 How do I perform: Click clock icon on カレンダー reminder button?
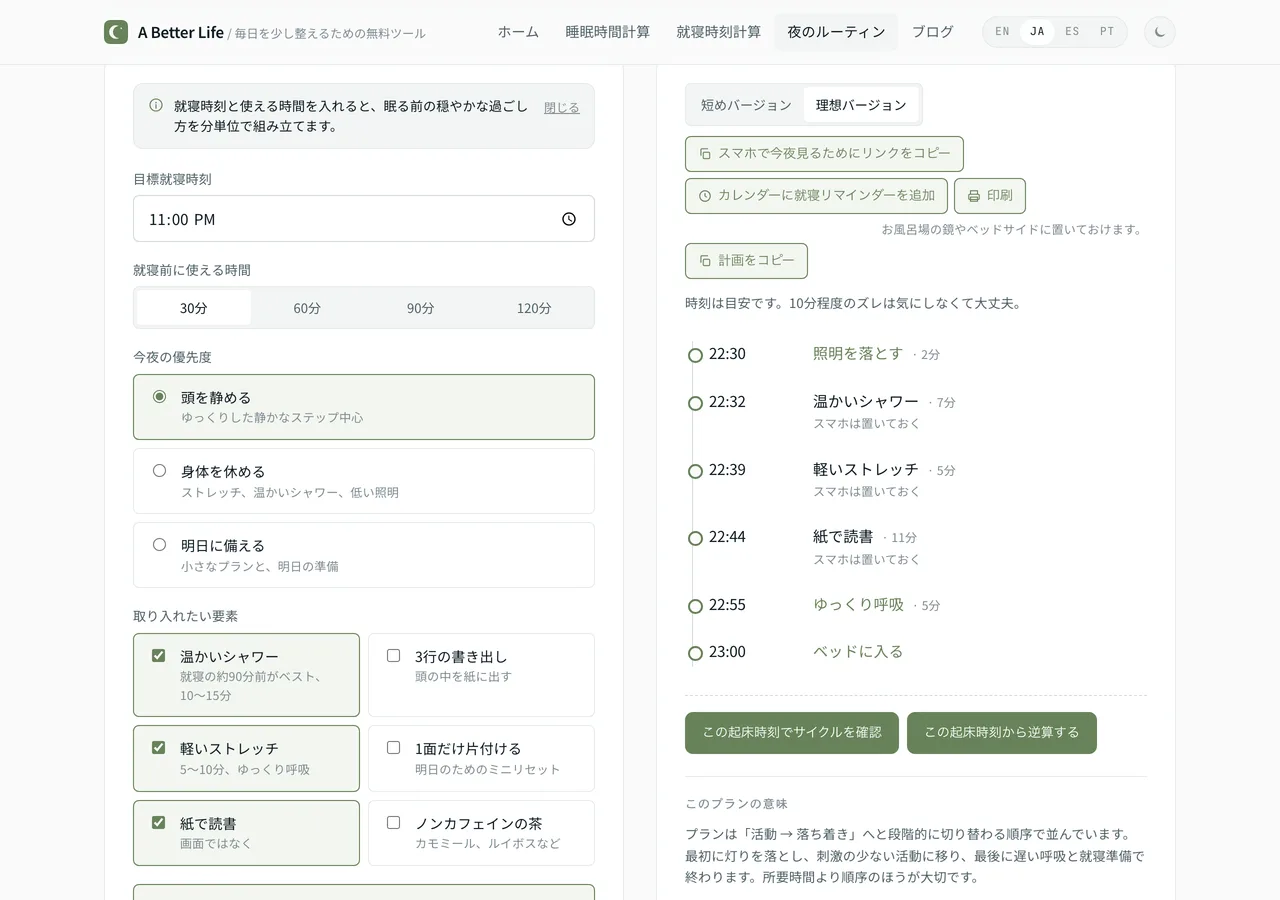[x=705, y=196]
